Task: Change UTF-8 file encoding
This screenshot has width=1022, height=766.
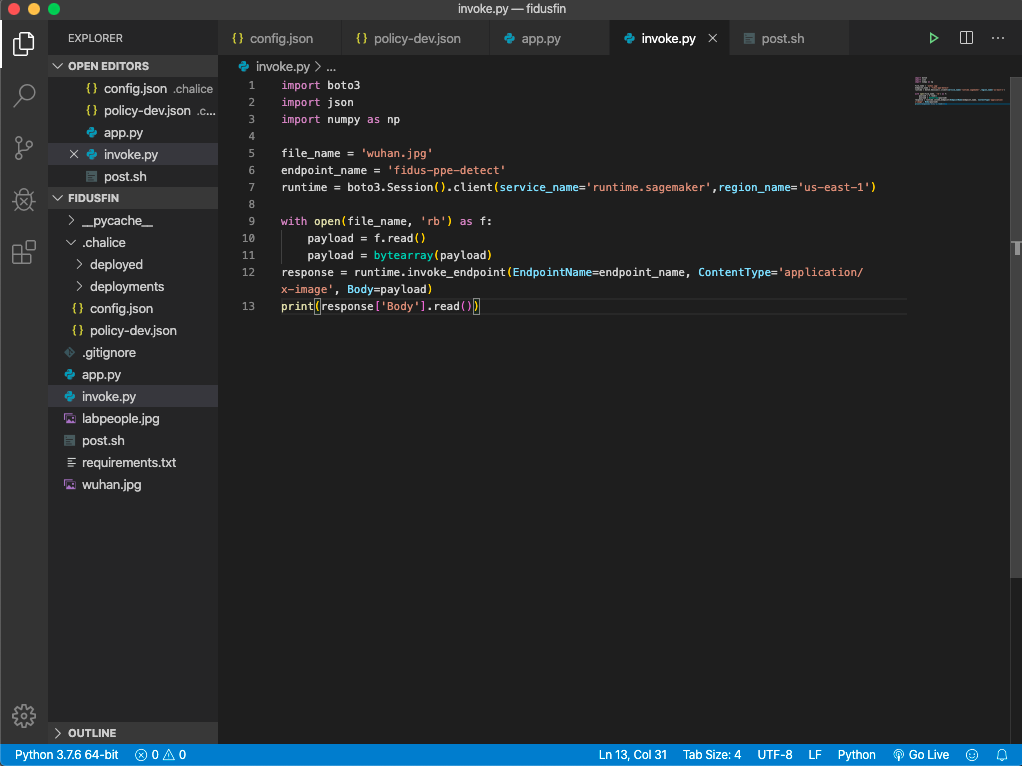Action: 774,755
